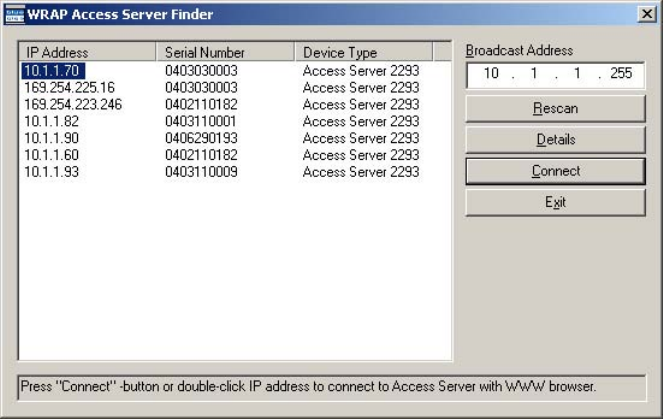Click the Rescan button
Screen dimensions: 663x419
555,108
